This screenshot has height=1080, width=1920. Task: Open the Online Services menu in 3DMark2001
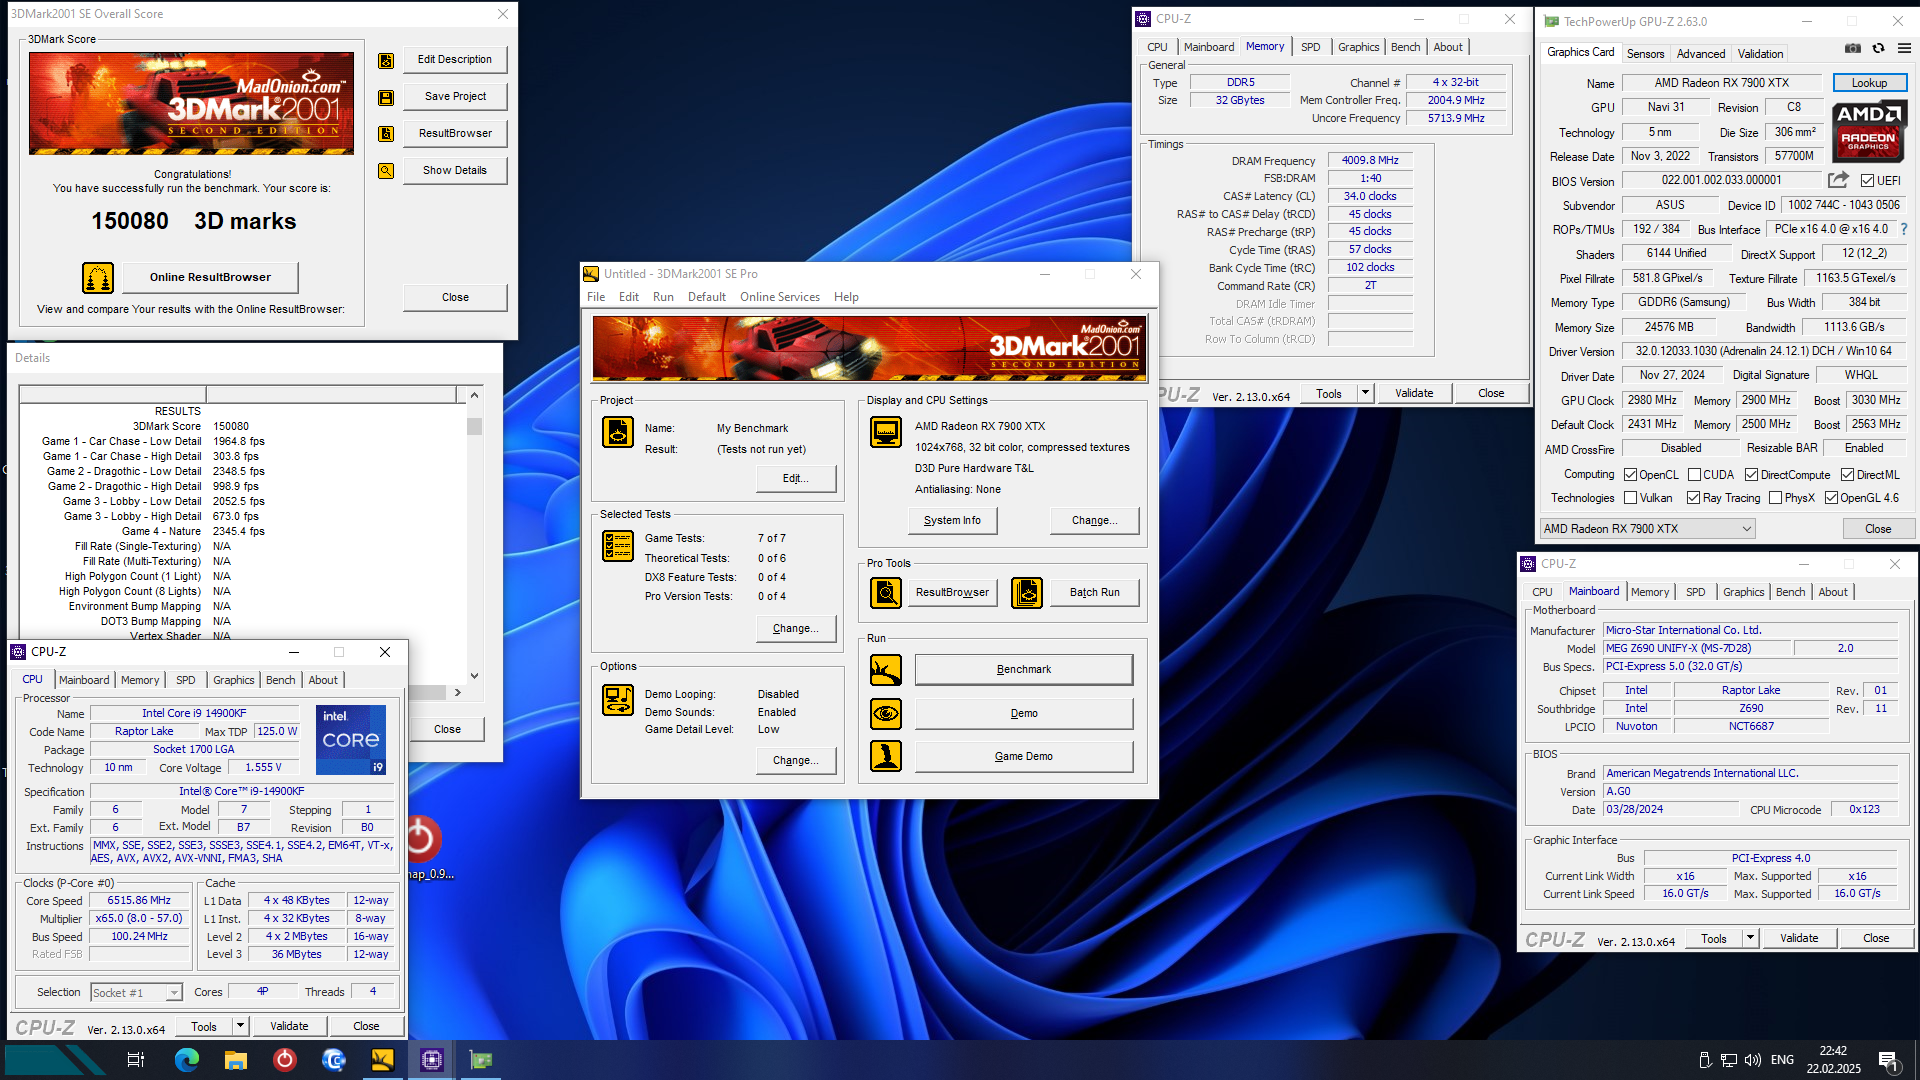[x=780, y=297]
